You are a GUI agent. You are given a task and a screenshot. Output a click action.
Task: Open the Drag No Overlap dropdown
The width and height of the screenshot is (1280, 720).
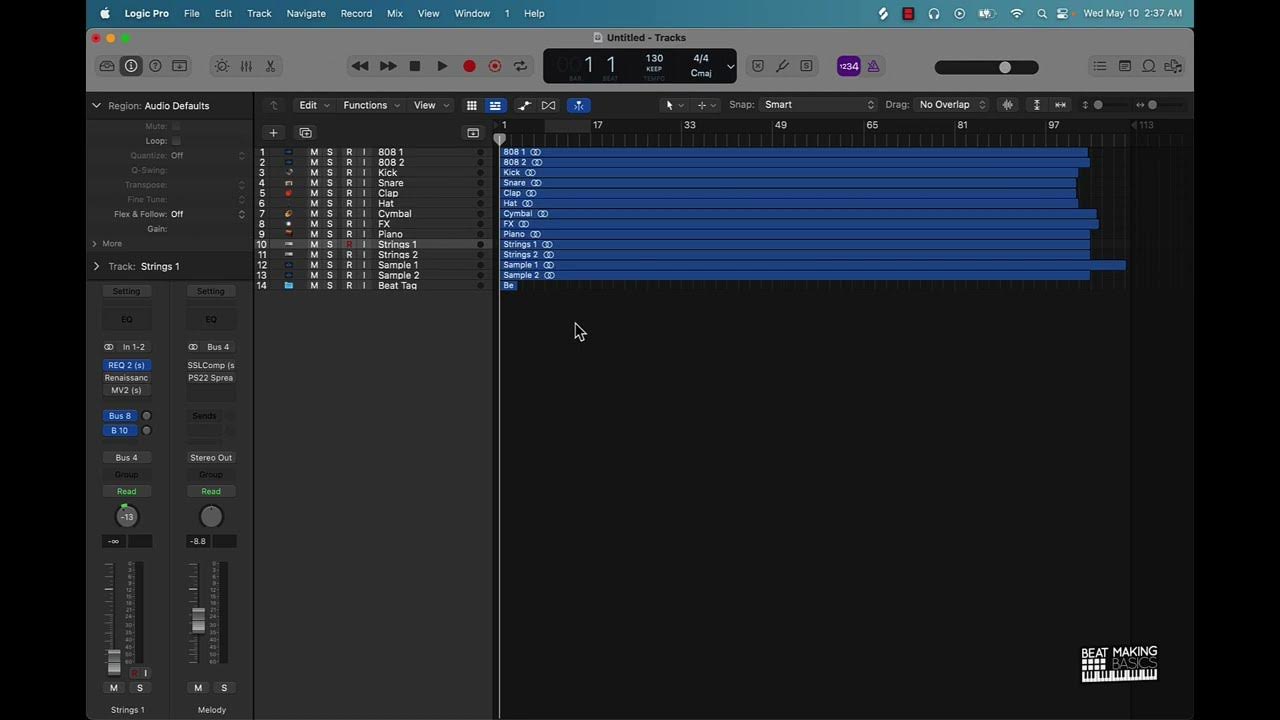point(952,105)
